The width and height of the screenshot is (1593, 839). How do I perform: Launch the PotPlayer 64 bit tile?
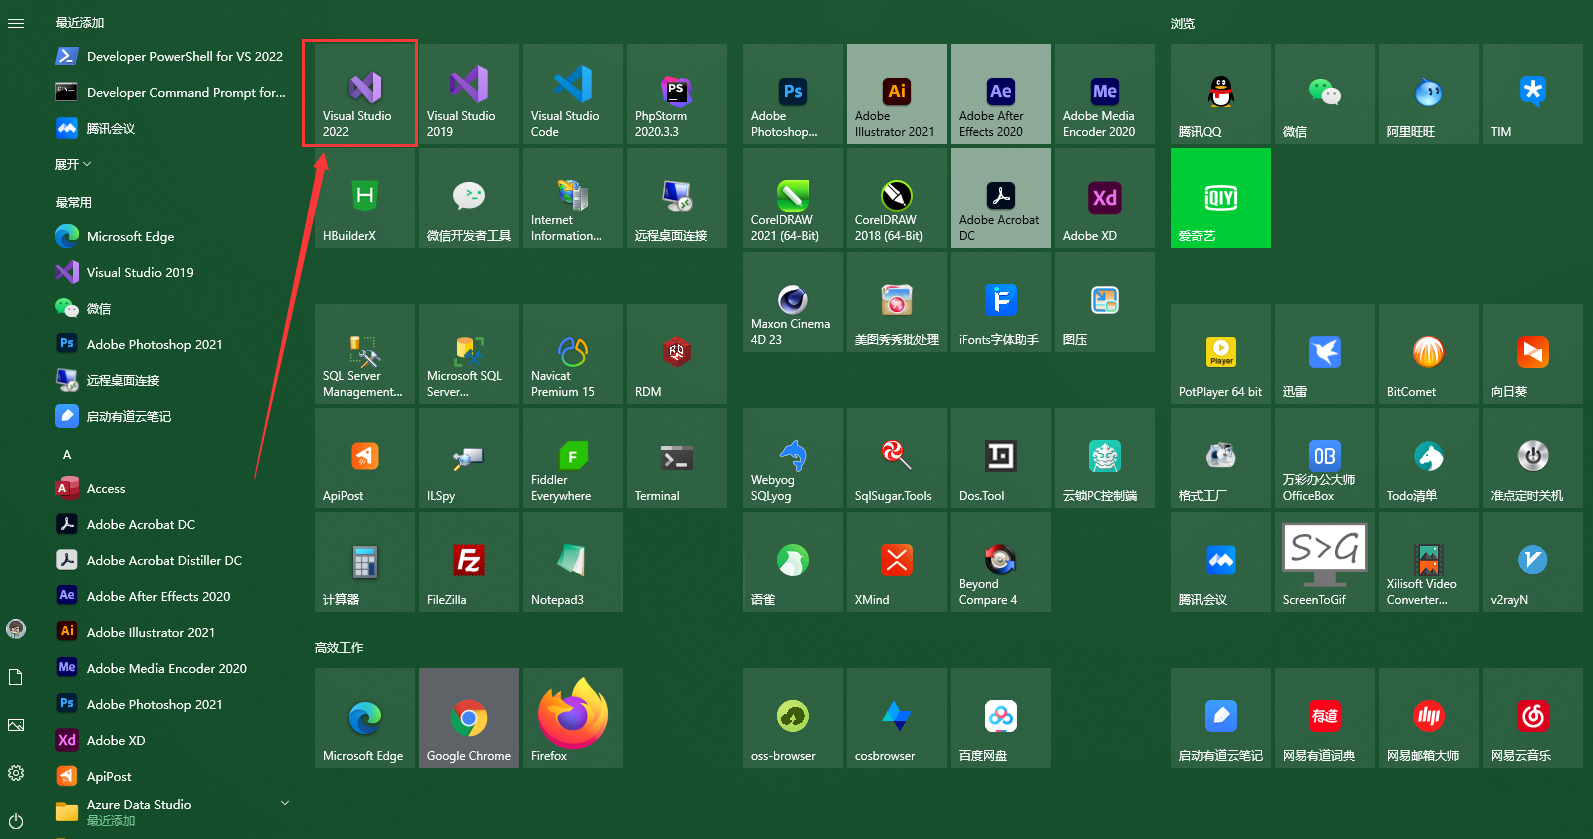[x=1220, y=354]
